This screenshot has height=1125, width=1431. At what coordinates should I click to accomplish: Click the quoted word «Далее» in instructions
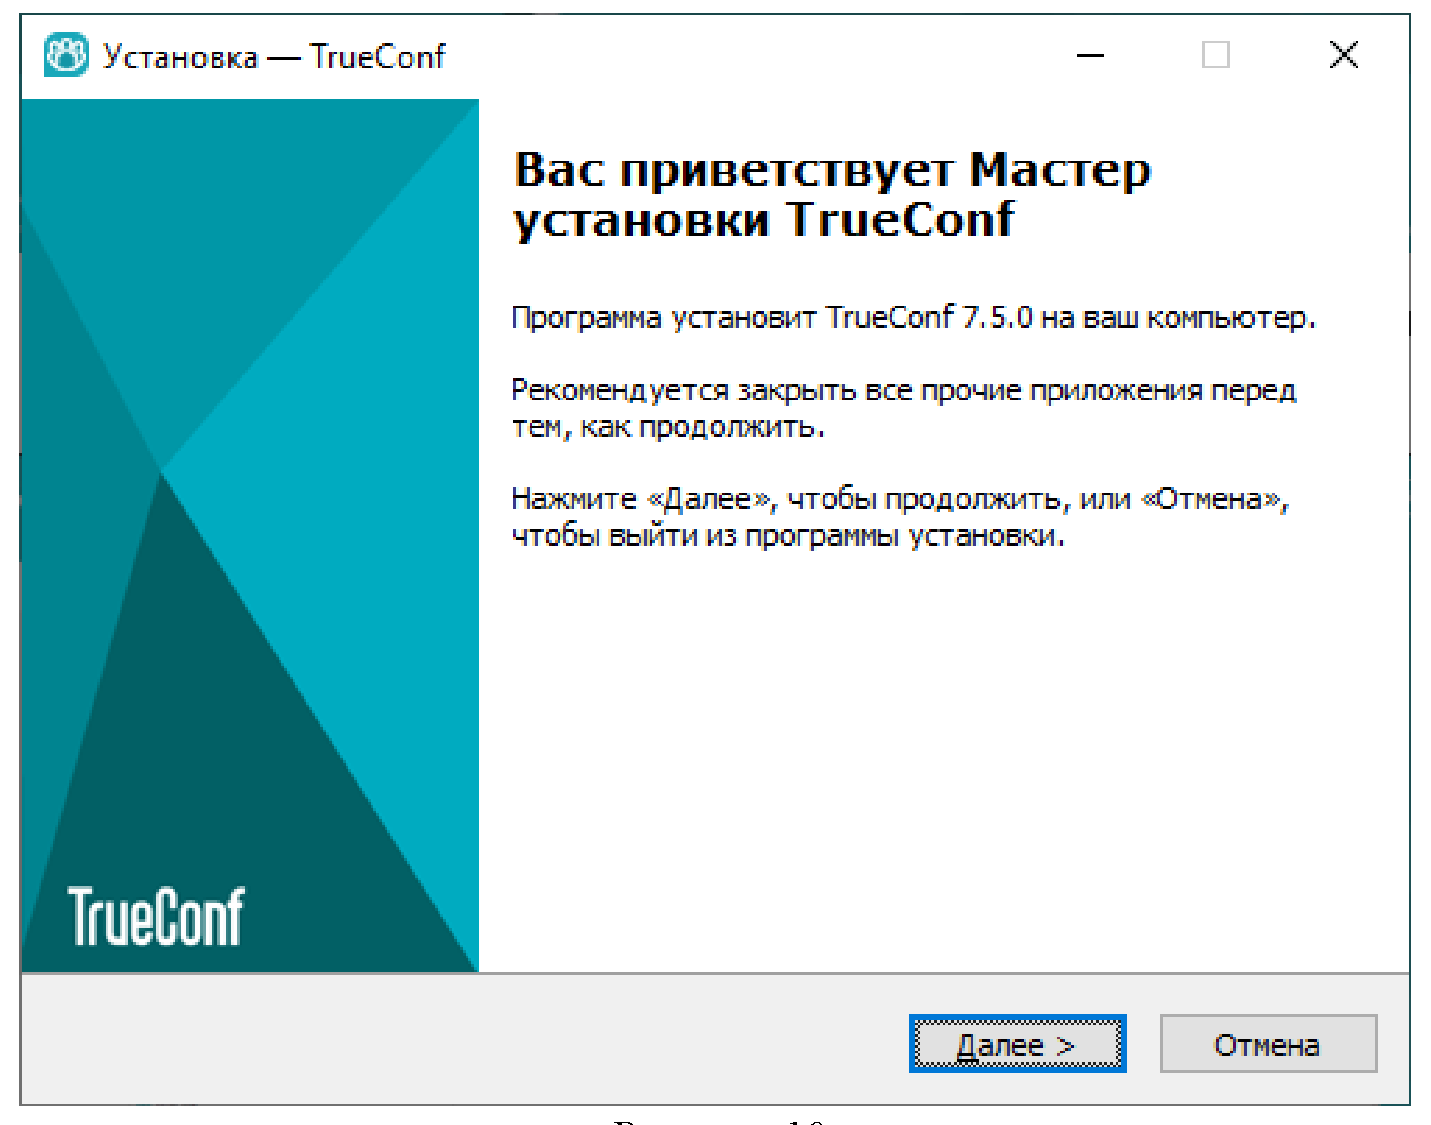[x=710, y=499]
